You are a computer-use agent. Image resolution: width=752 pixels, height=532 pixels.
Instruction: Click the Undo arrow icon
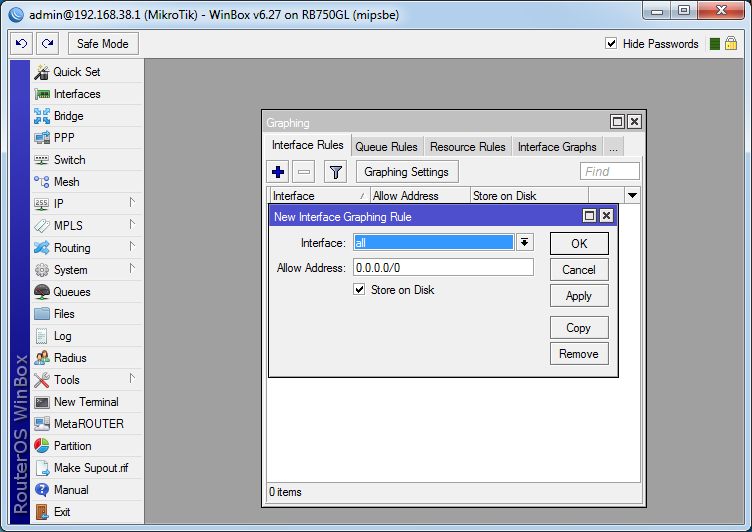coord(22,44)
